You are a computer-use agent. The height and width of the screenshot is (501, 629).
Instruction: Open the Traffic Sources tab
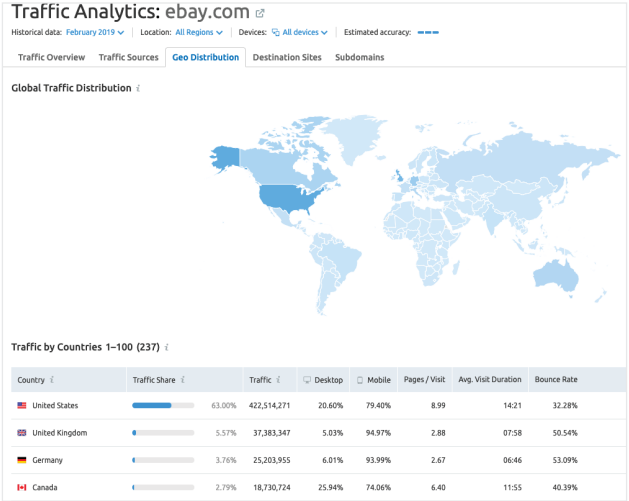pyautogui.click(x=128, y=58)
